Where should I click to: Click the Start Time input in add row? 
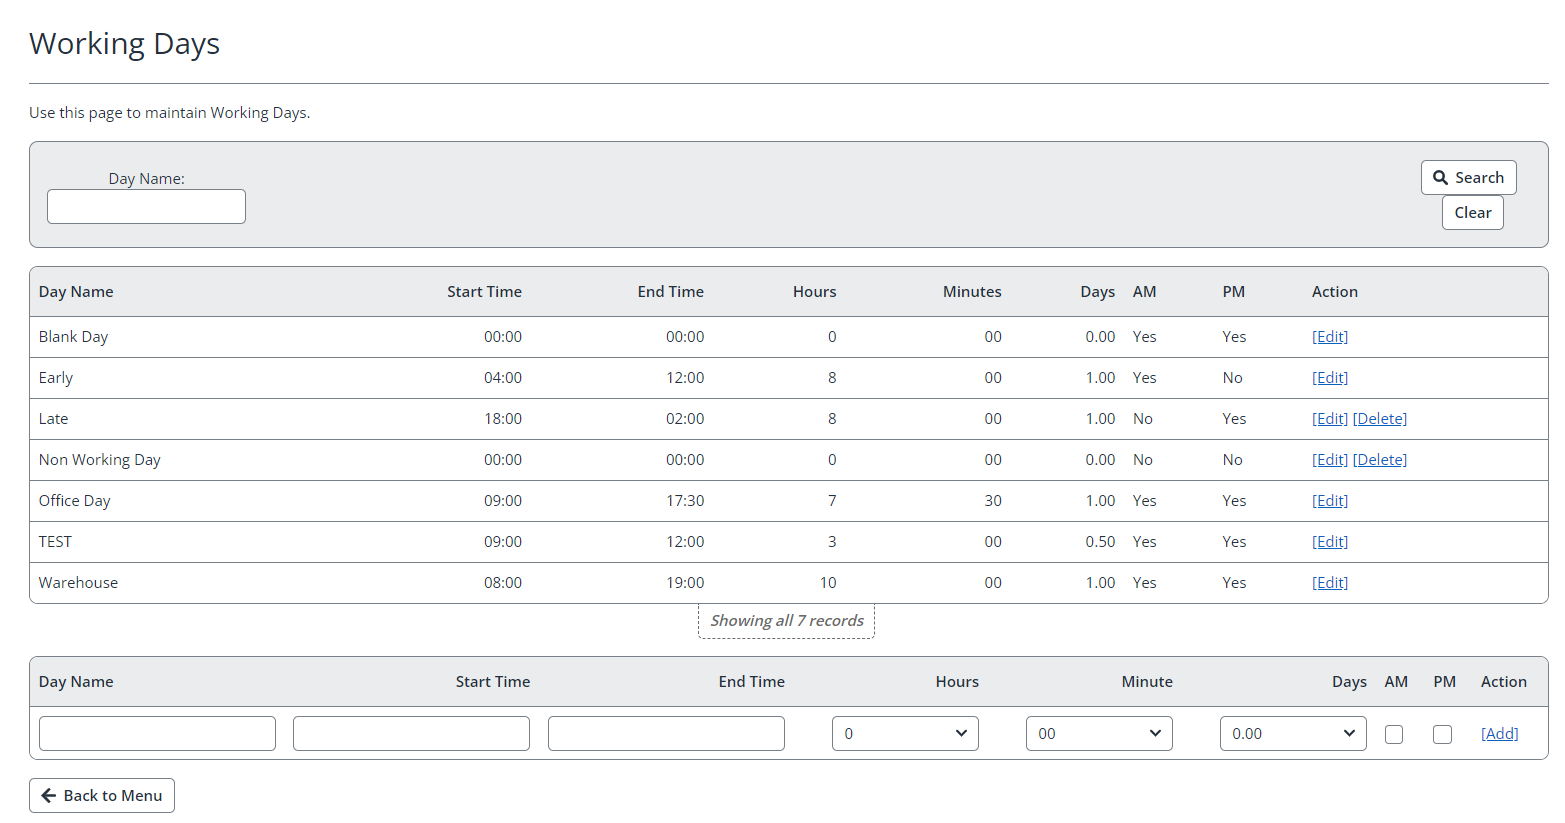pos(411,734)
